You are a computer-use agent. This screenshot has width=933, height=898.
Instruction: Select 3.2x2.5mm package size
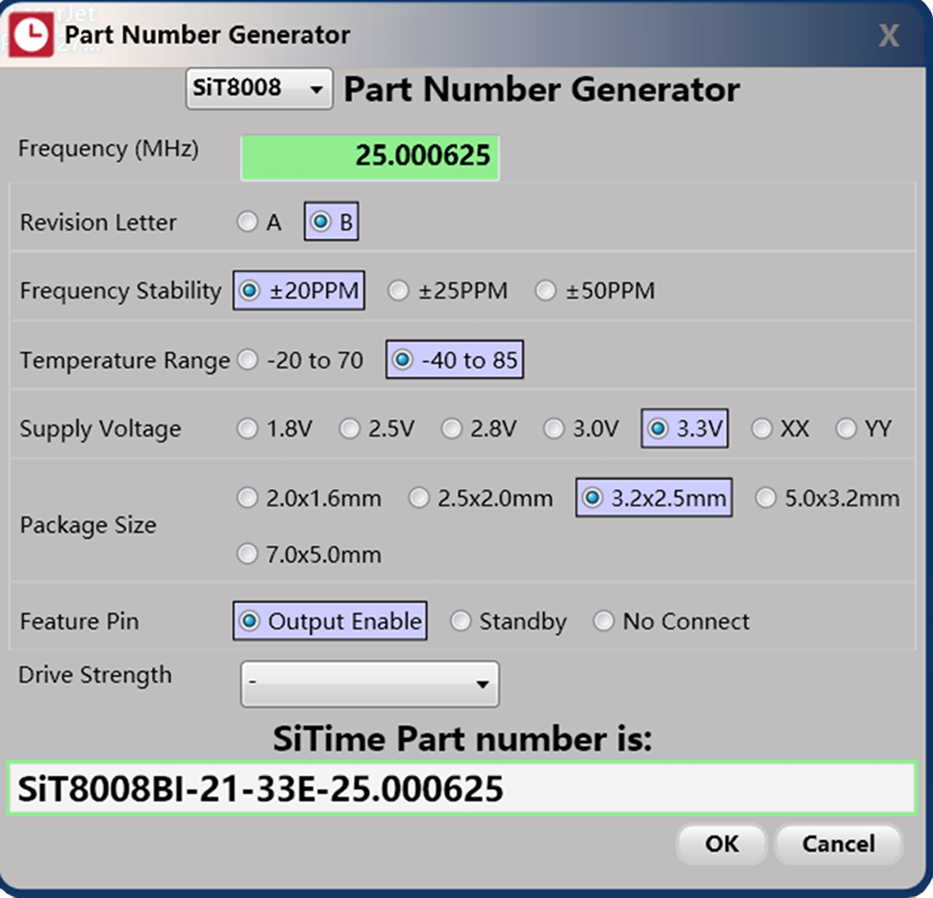click(x=653, y=498)
